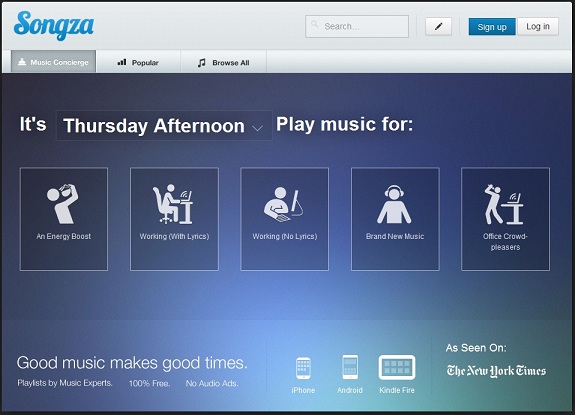Click the concierge bell icon

[22, 62]
